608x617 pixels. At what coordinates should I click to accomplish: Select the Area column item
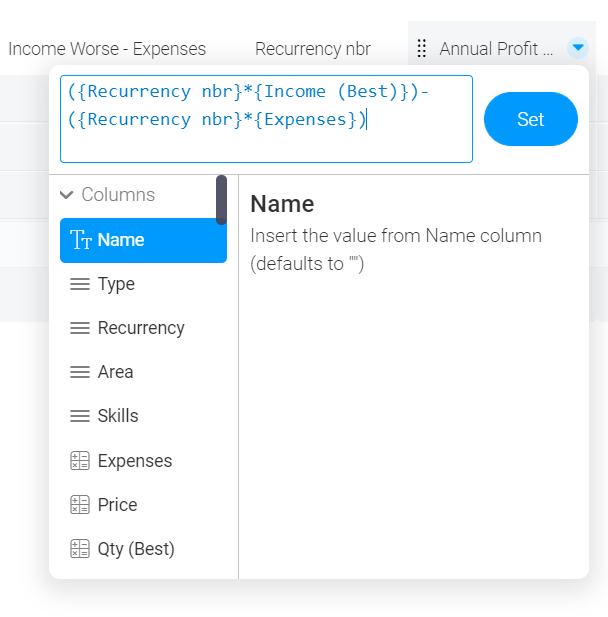(x=143, y=372)
